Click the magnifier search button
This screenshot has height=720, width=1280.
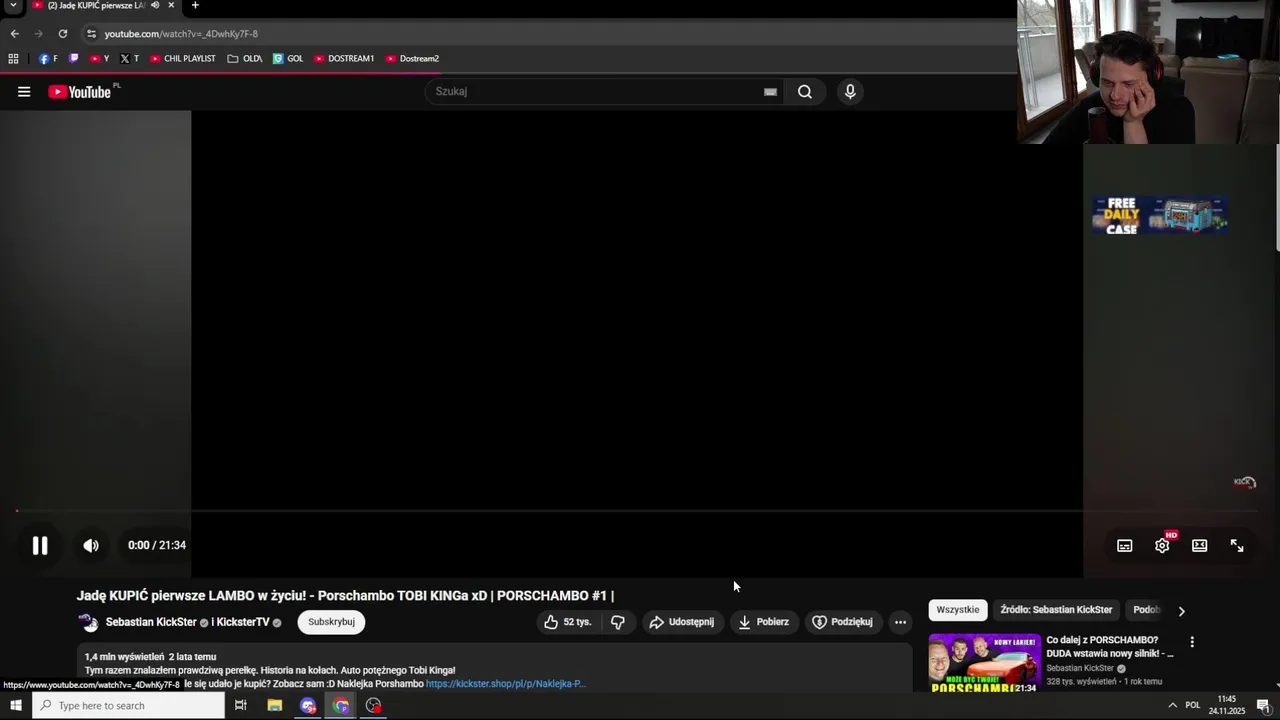805,92
